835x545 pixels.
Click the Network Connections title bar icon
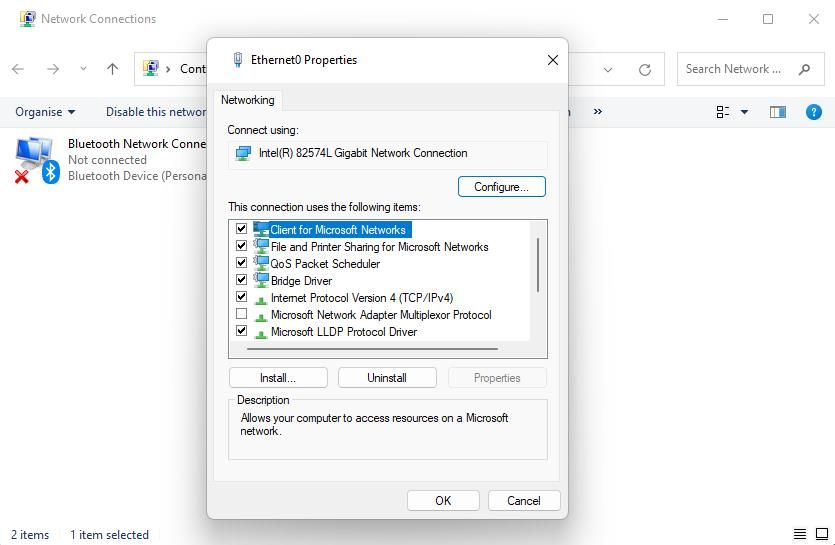coord(27,19)
